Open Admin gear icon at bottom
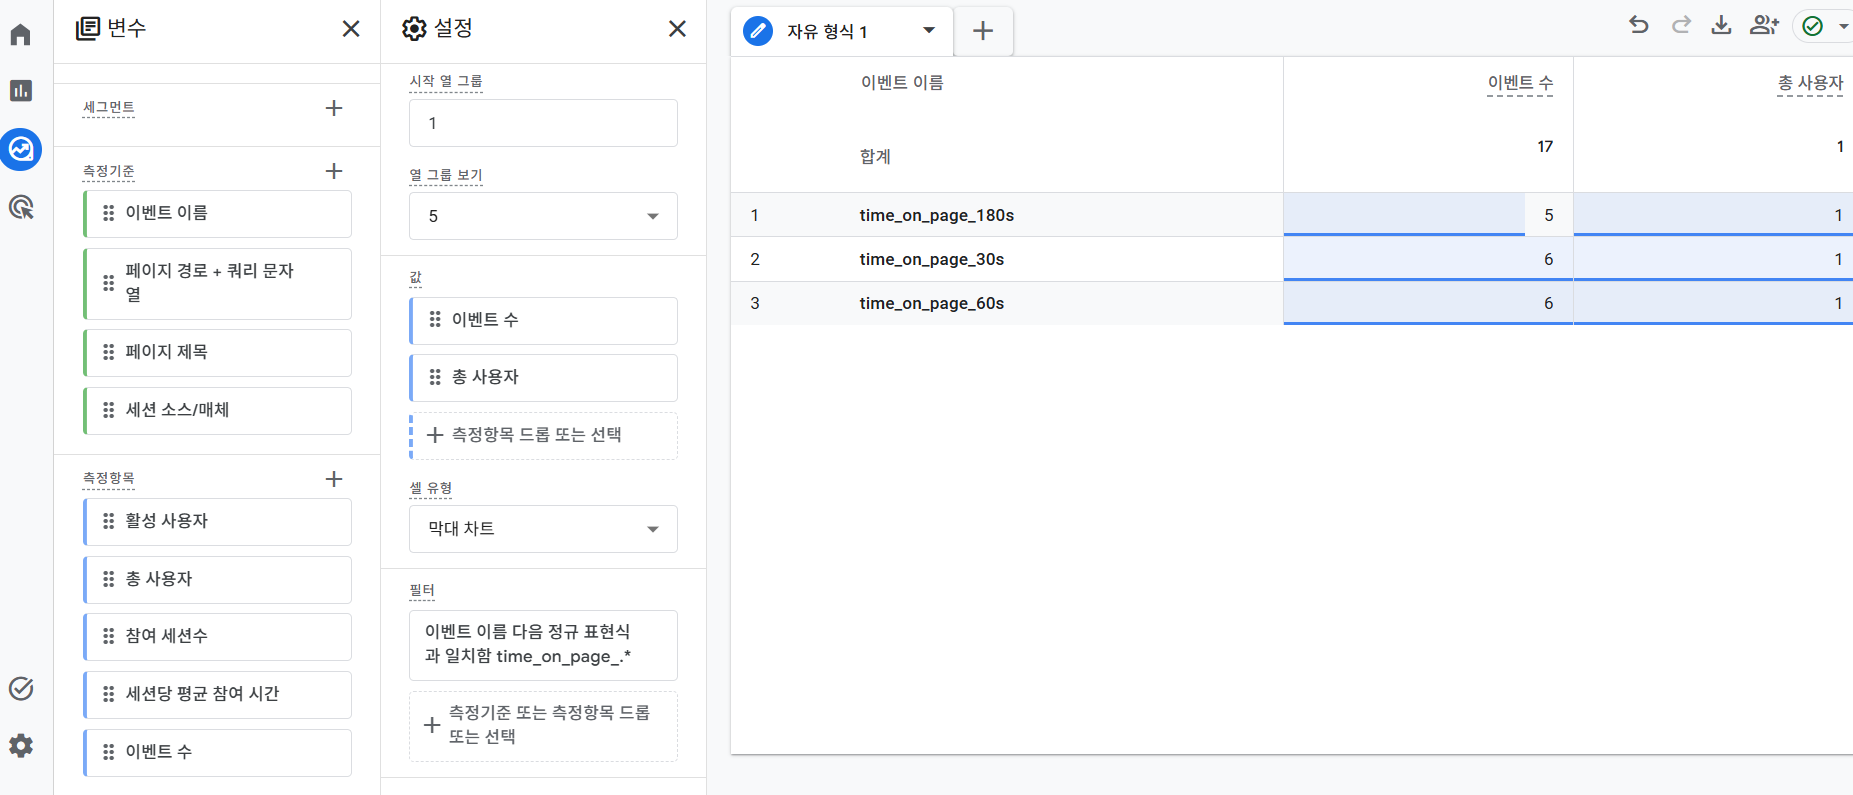The height and width of the screenshot is (795, 1853). coord(21,745)
